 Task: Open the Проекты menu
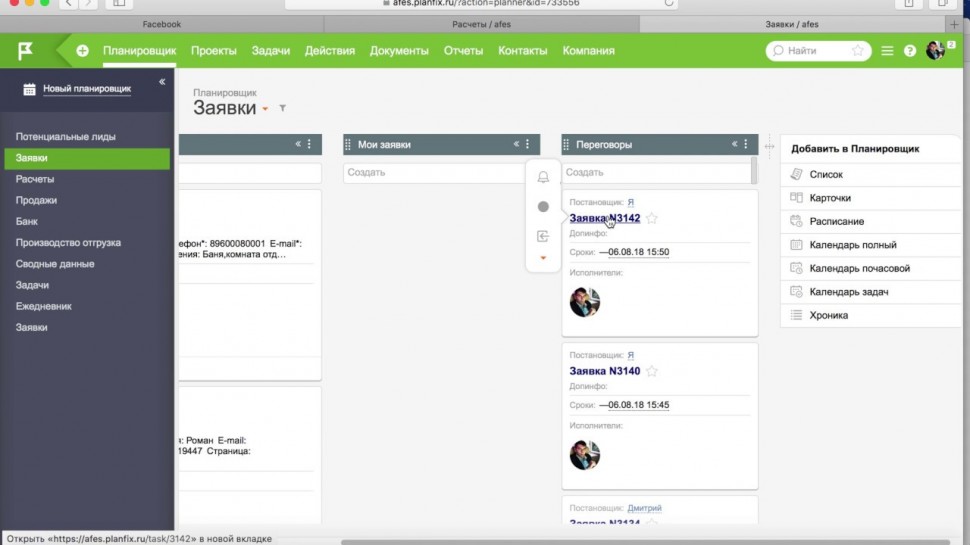[x=213, y=51]
